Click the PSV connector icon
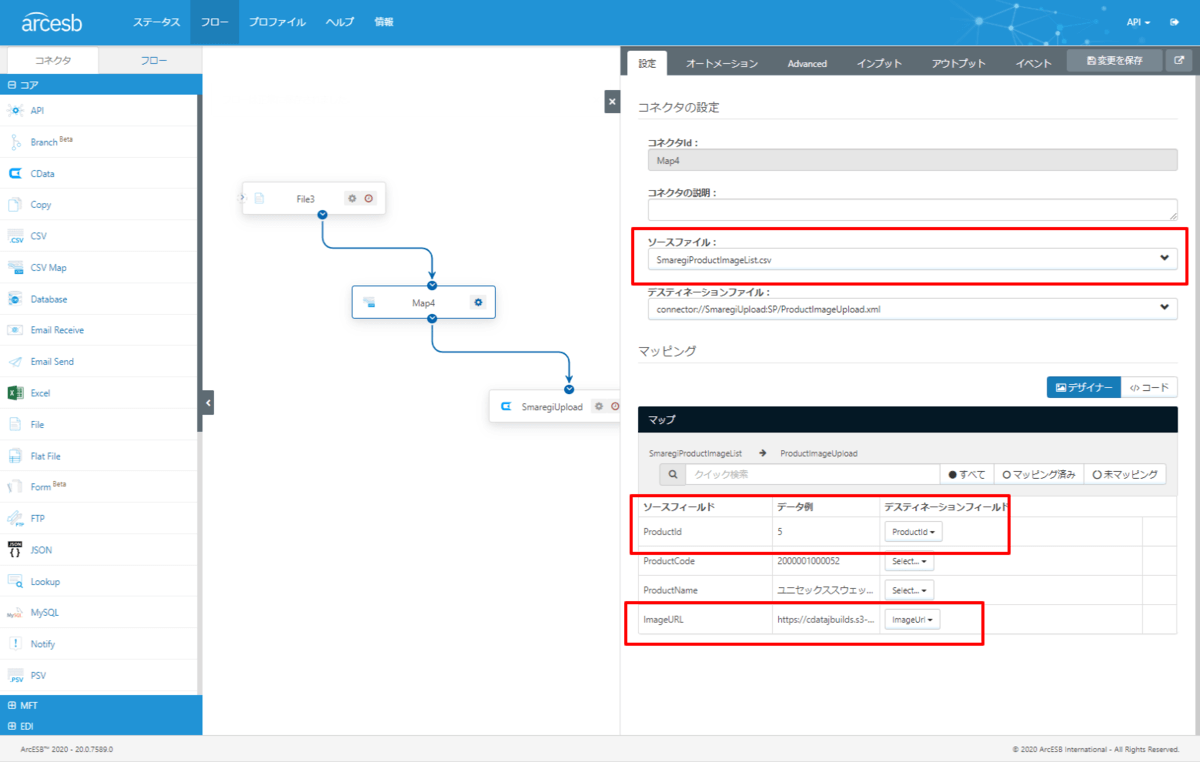The width and height of the screenshot is (1200, 762). coord(15,676)
